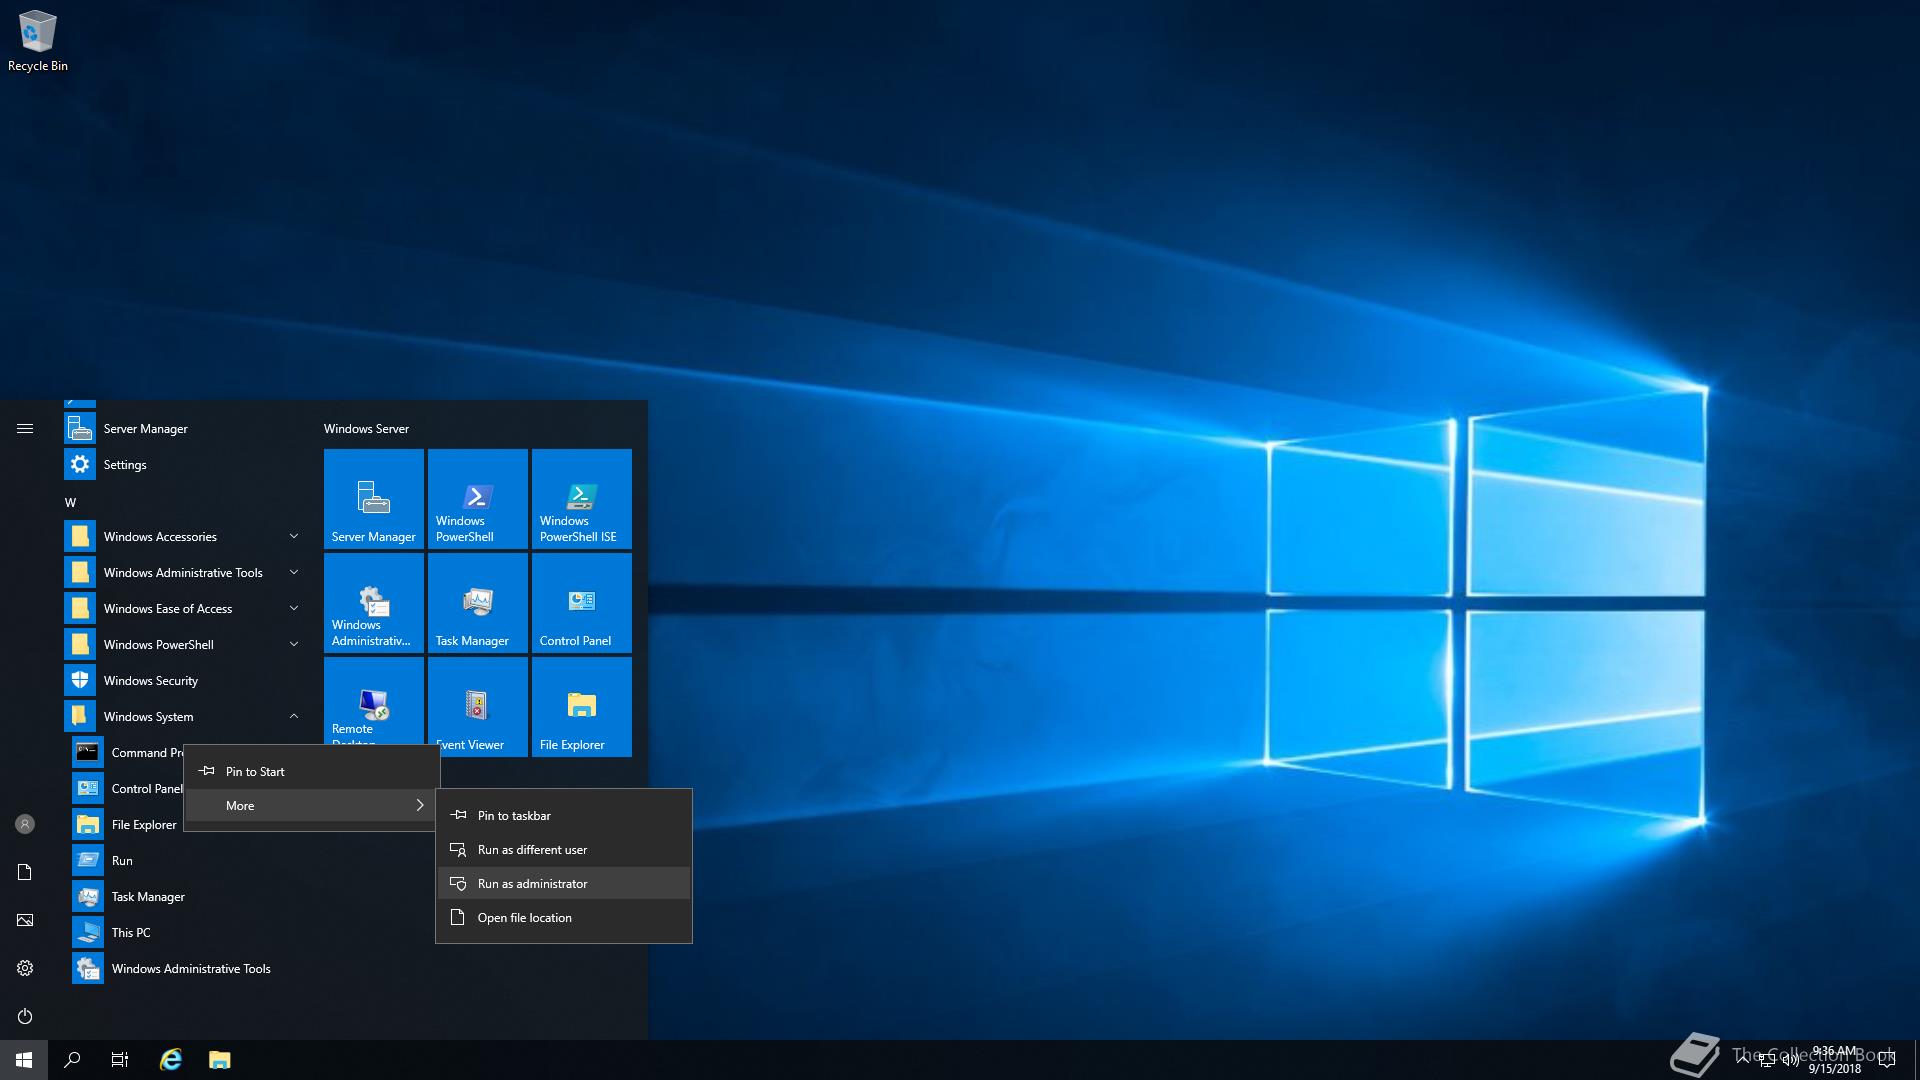Open Documents from the Start rail
The width and height of the screenshot is (1920, 1080).
[25, 872]
